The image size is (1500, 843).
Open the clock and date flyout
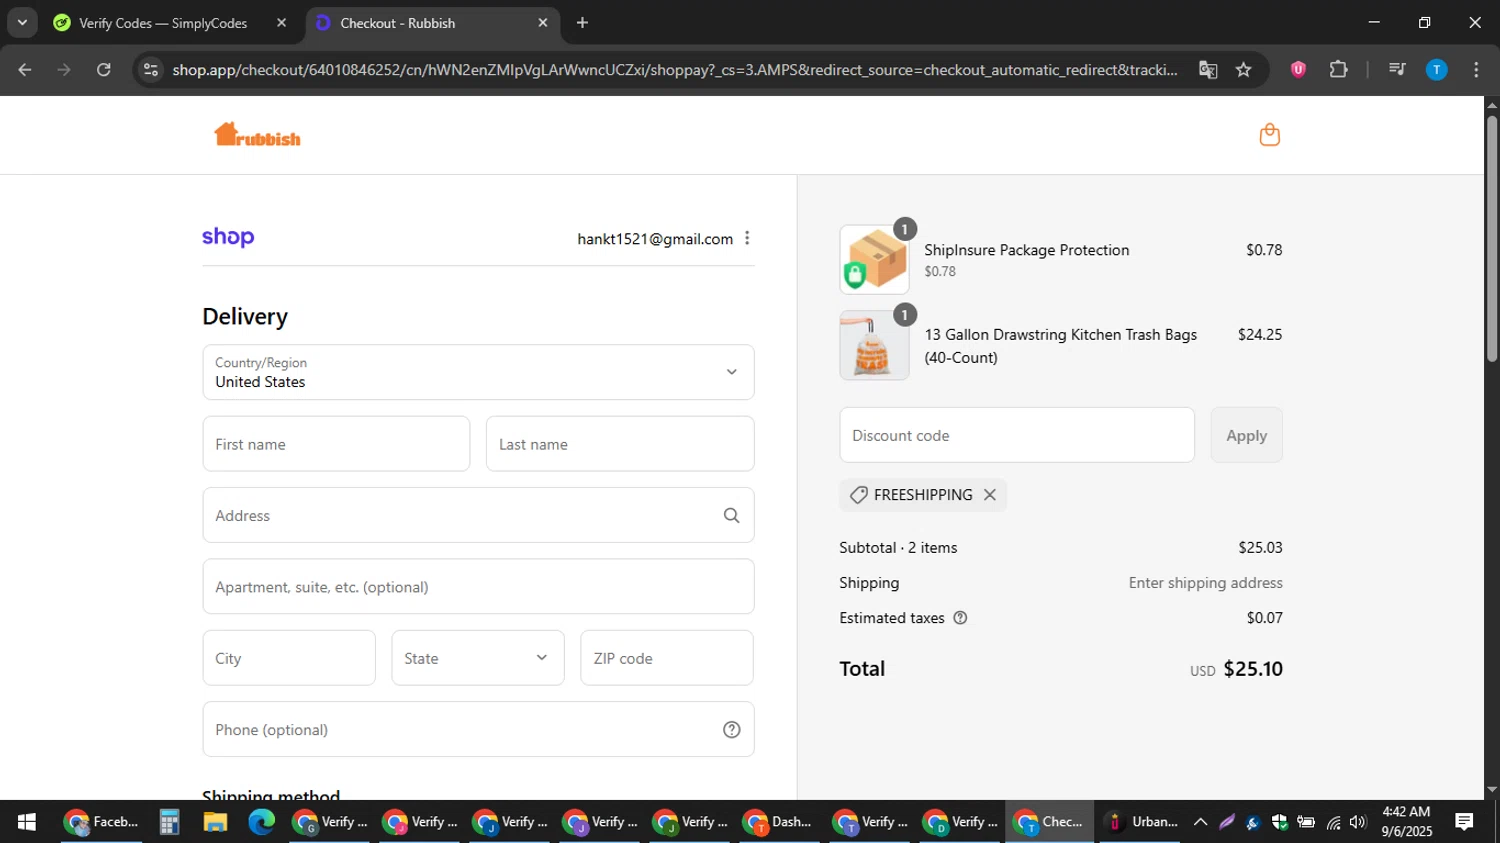[1406, 822]
